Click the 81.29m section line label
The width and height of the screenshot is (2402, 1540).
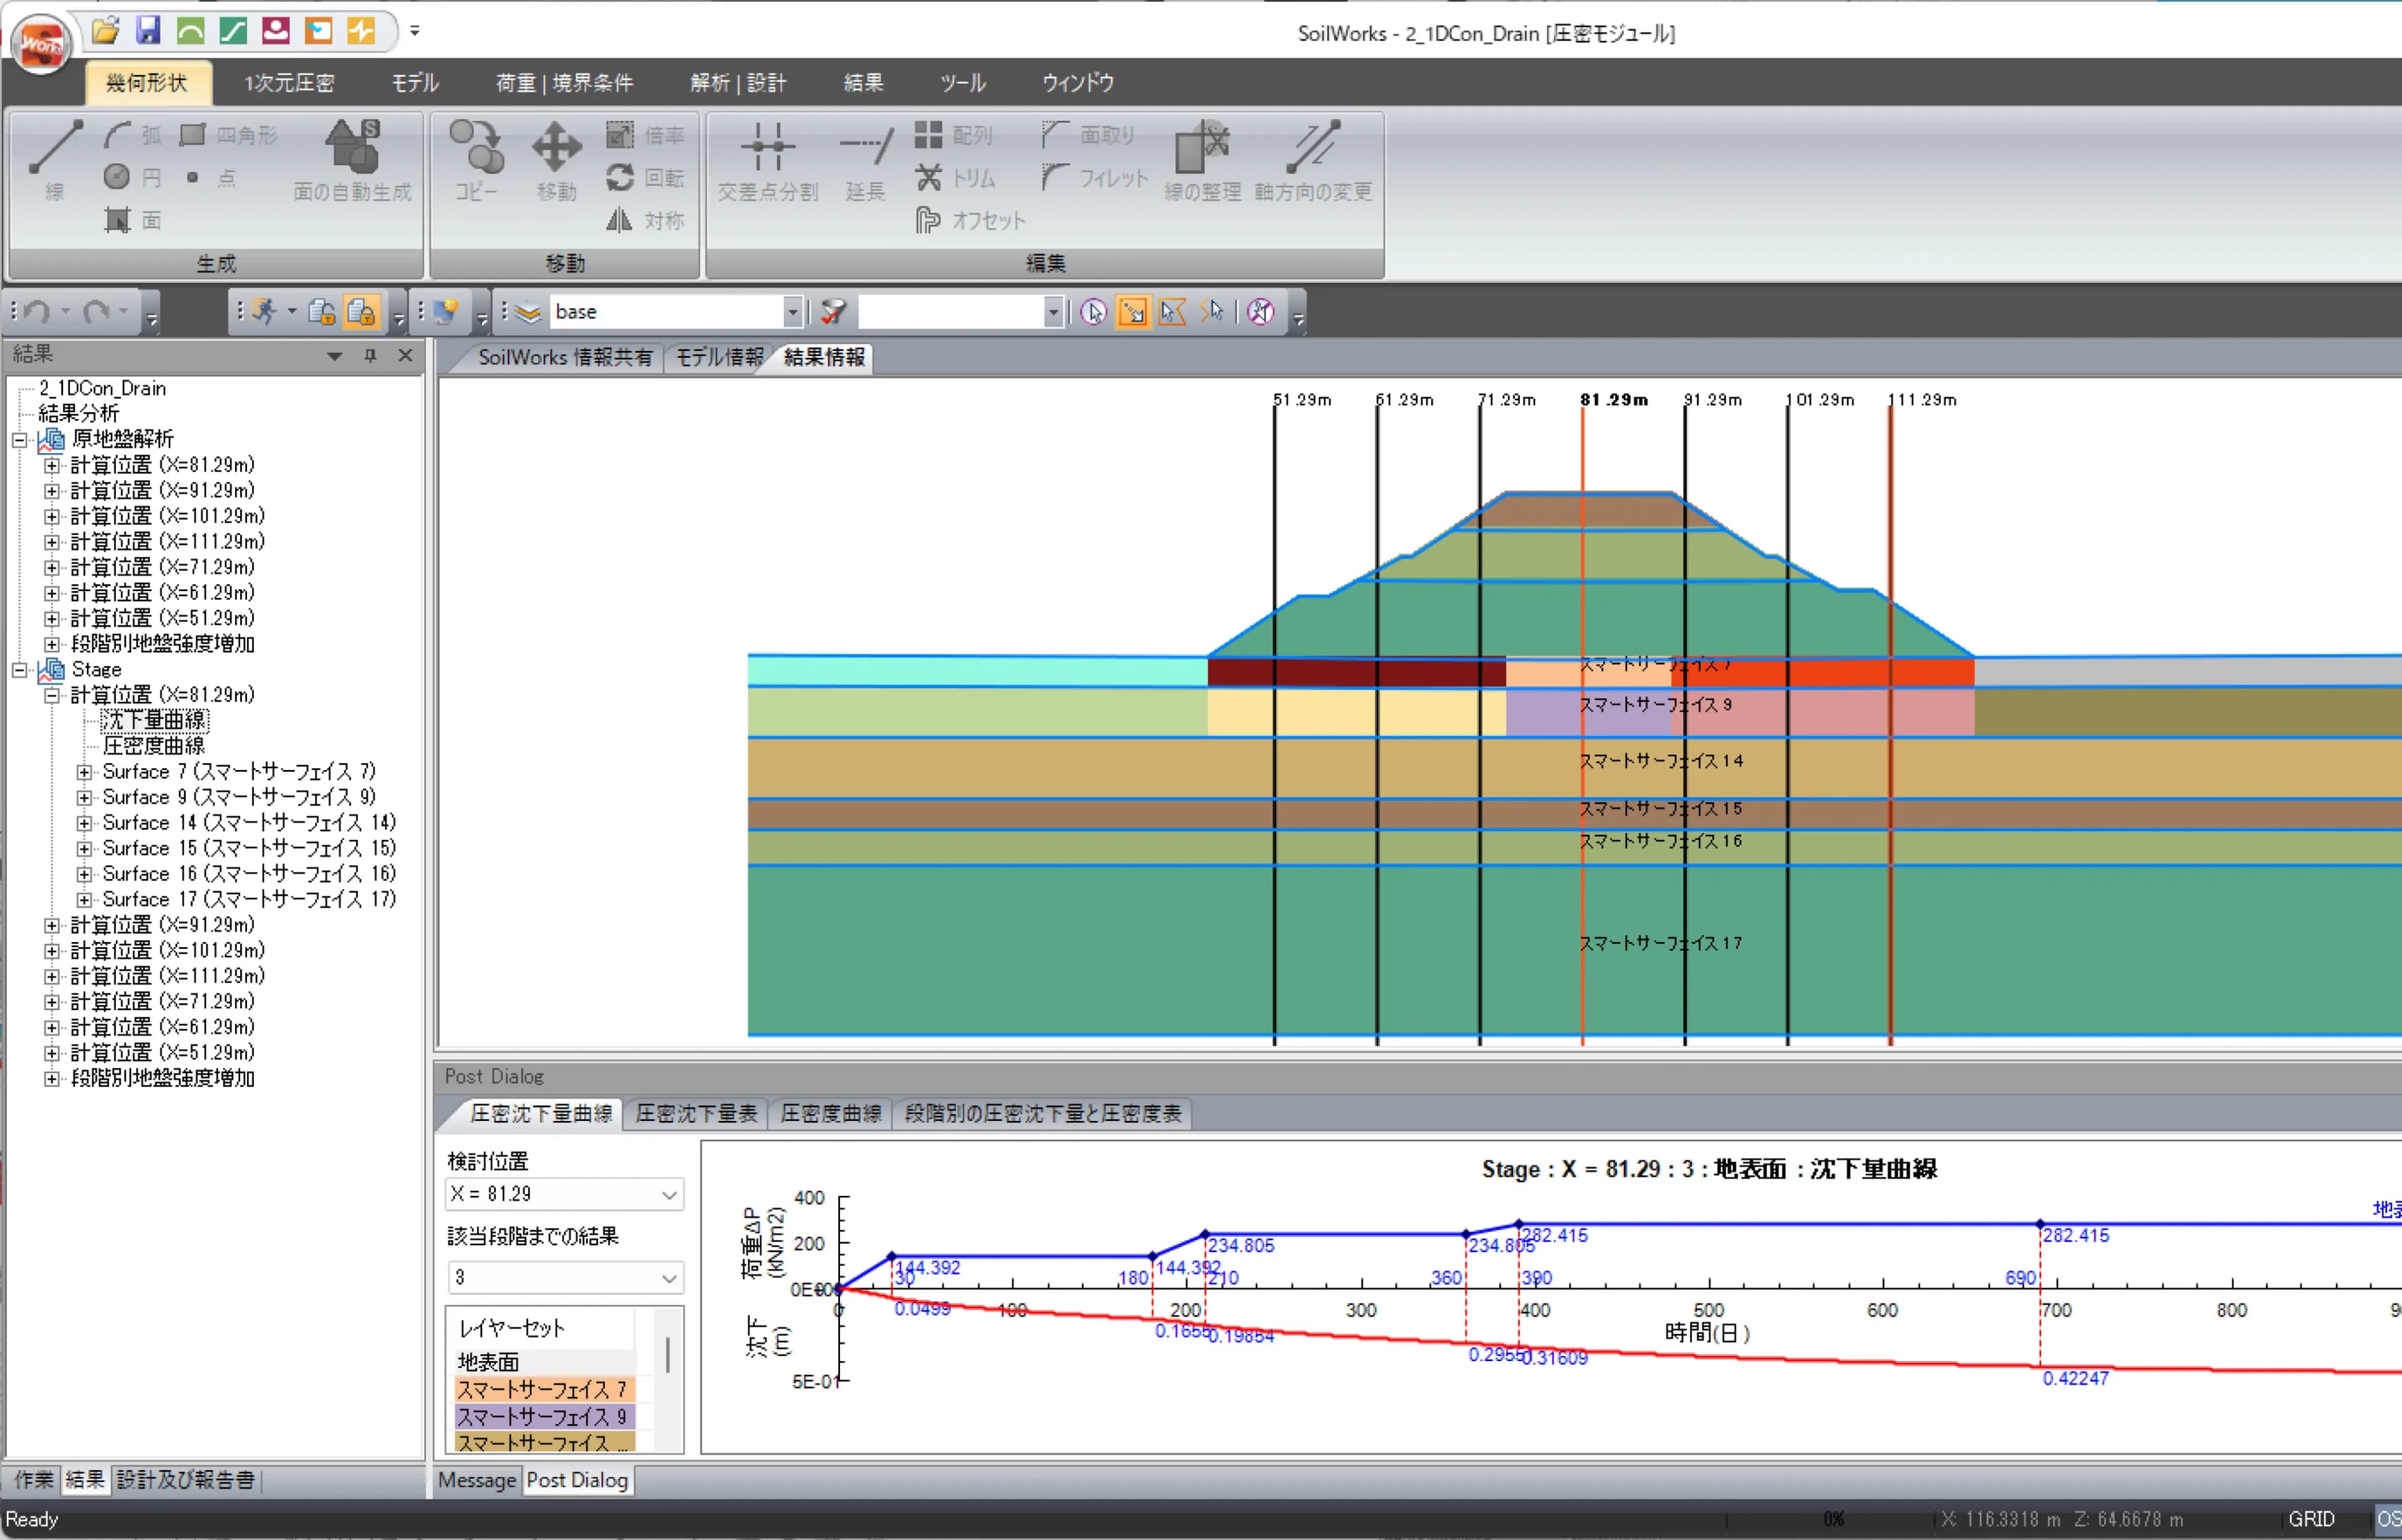point(1614,400)
